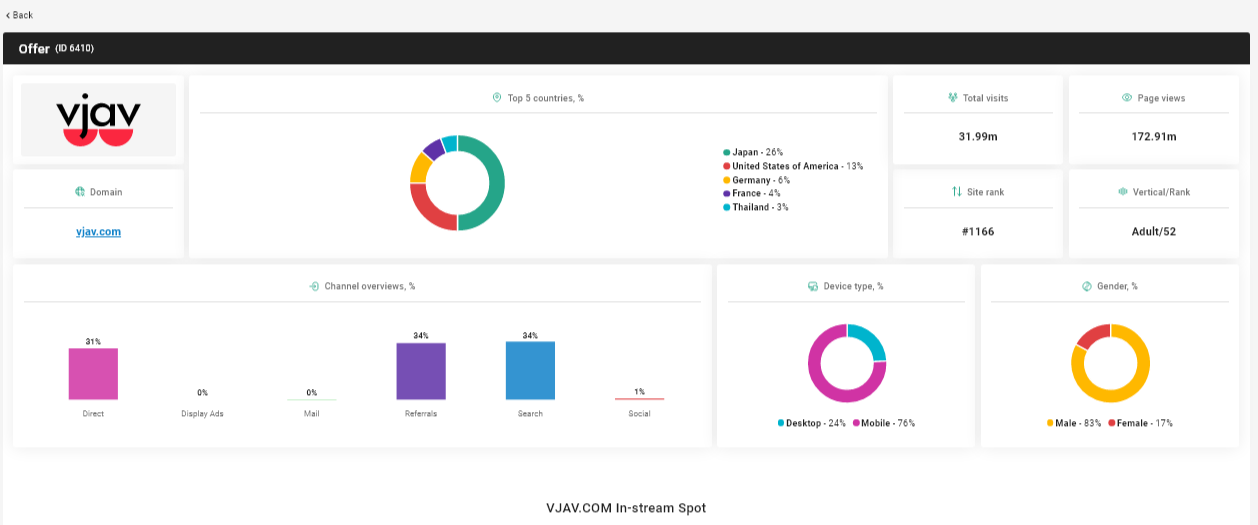The height and width of the screenshot is (525, 1258).
Task: Click the Channel overviews icon
Action: (x=315, y=286)
